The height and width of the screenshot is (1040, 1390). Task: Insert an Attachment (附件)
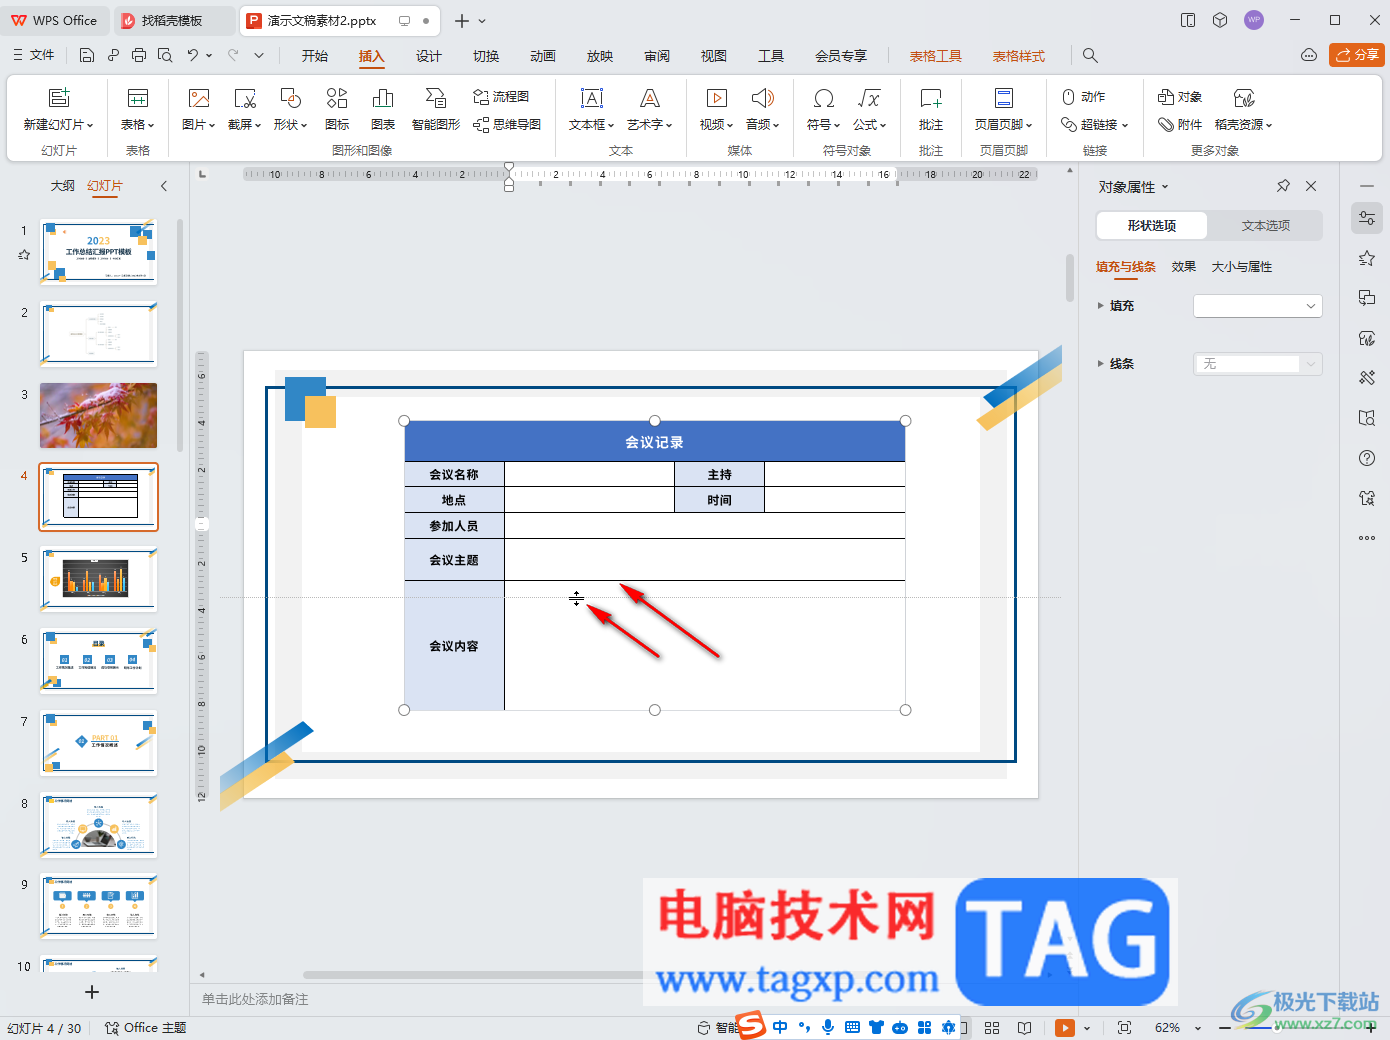point(1180,124)
